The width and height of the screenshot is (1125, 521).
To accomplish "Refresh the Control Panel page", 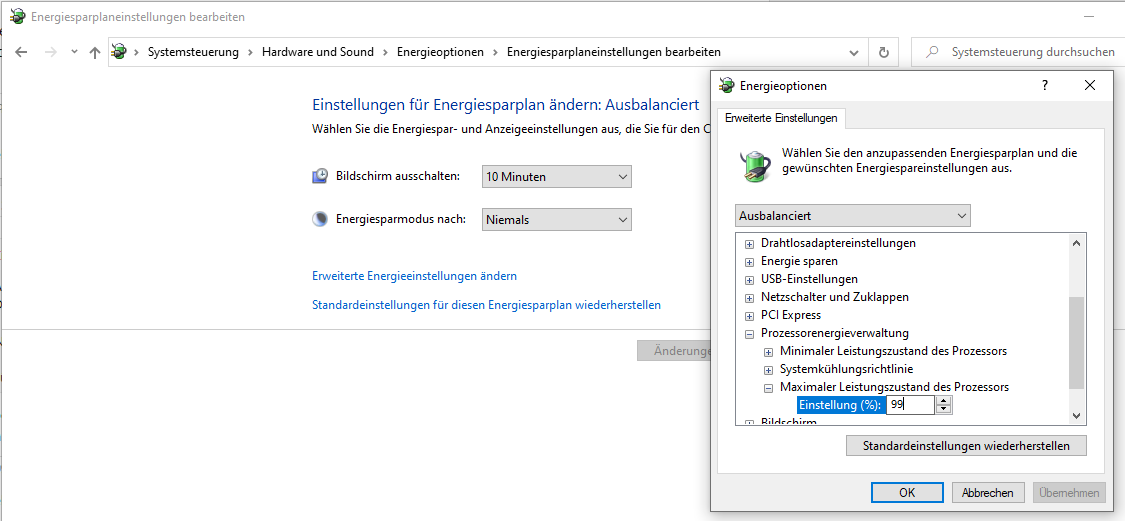I will [884, 52].
